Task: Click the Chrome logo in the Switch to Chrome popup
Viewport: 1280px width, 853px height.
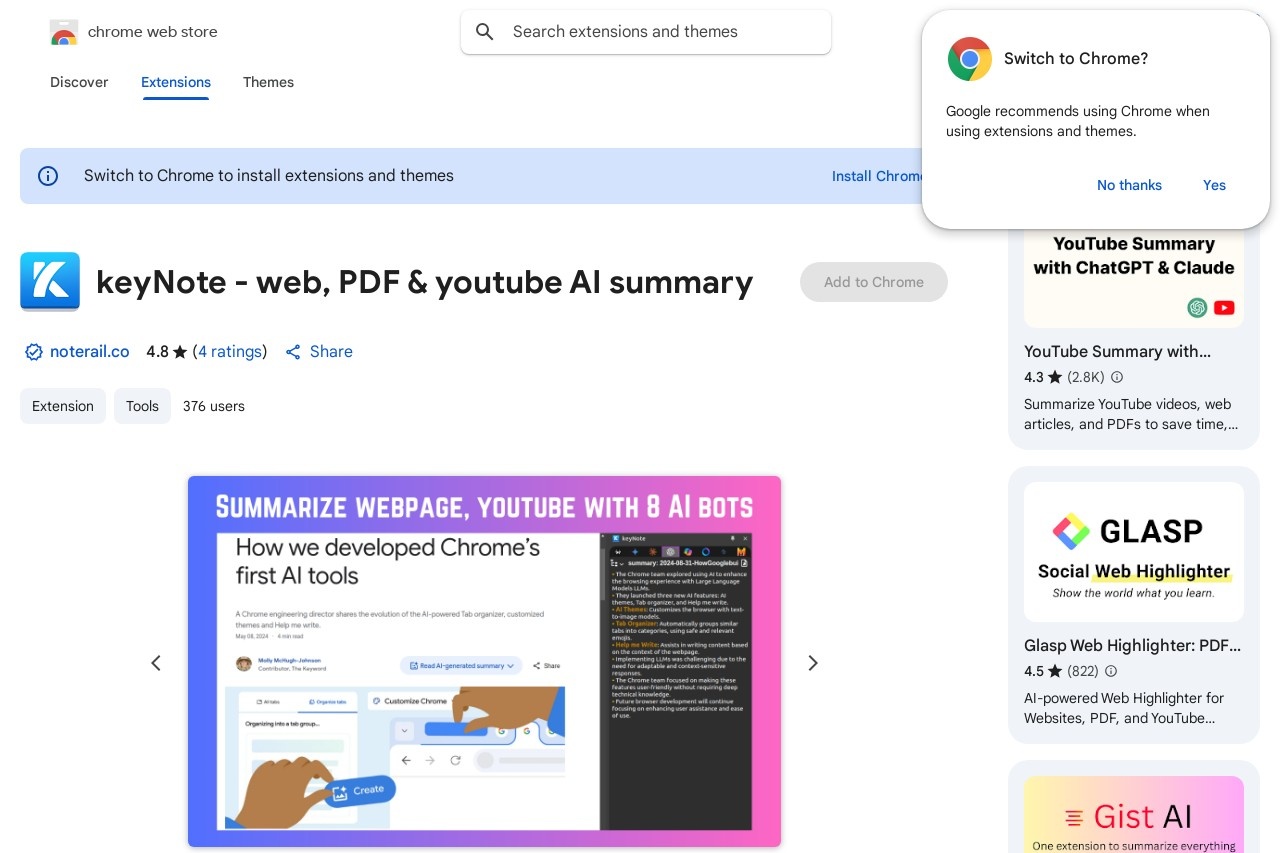Action: [970, 59]
